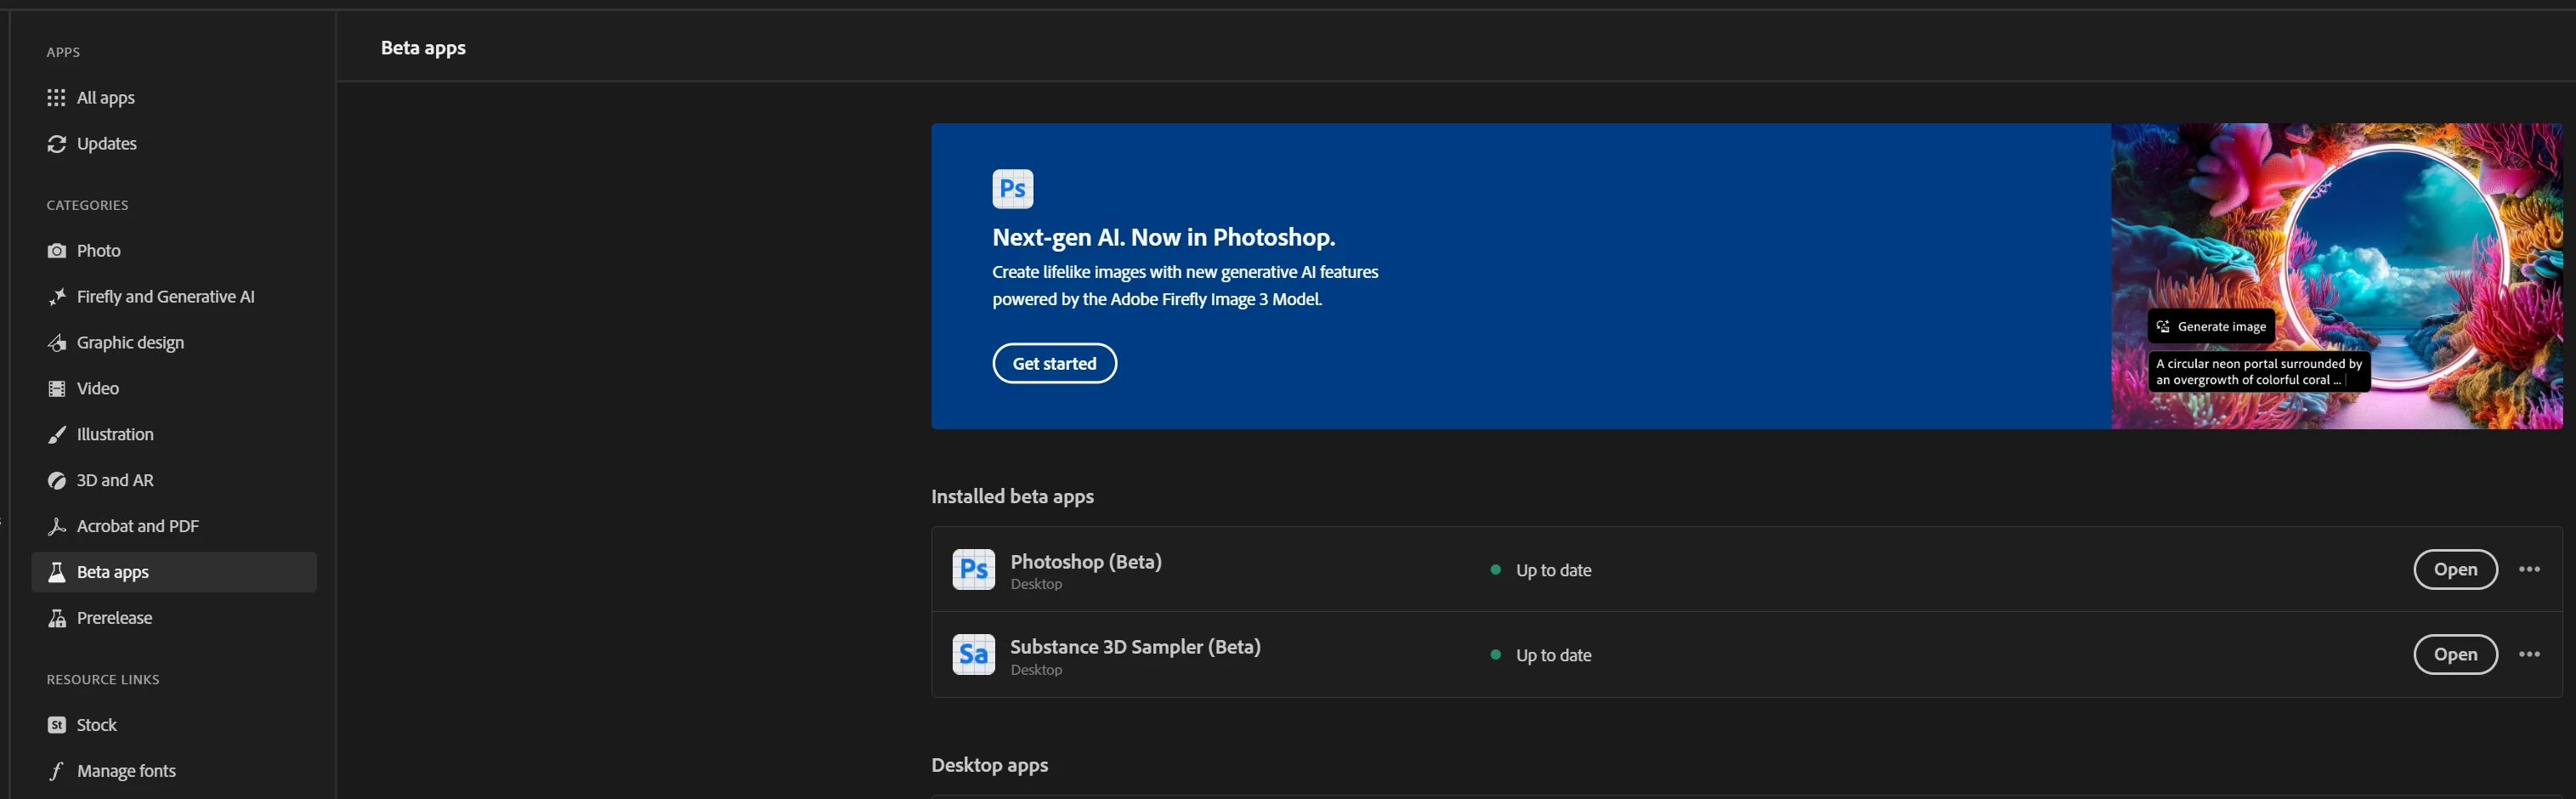2576x799 pixels.
Task: Click the Manage fonts icon
Action: coord(56,771)
